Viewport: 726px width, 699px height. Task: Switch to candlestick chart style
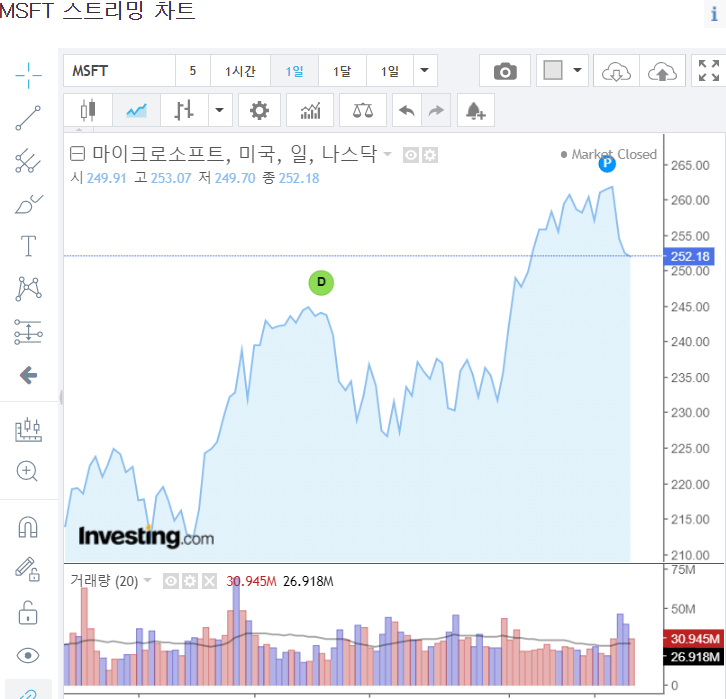pos(88,110)
